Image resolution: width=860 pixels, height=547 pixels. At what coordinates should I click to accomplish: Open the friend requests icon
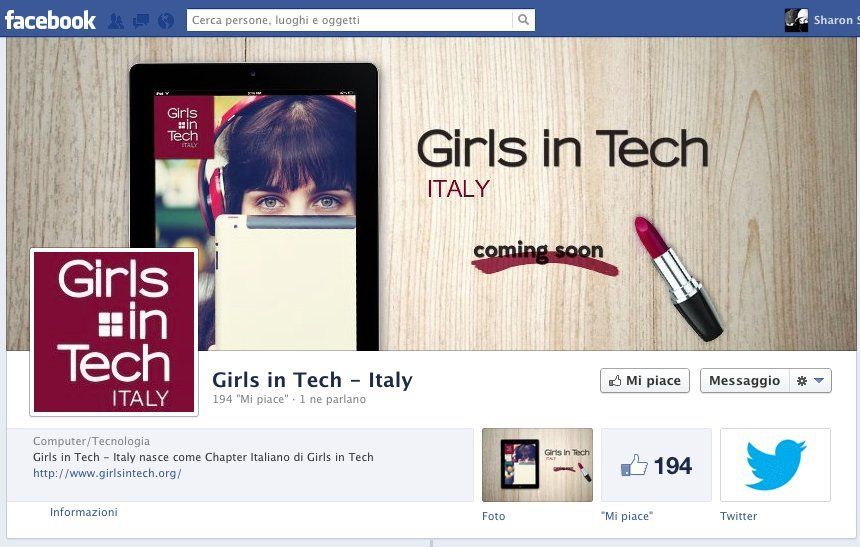(116, 21)
